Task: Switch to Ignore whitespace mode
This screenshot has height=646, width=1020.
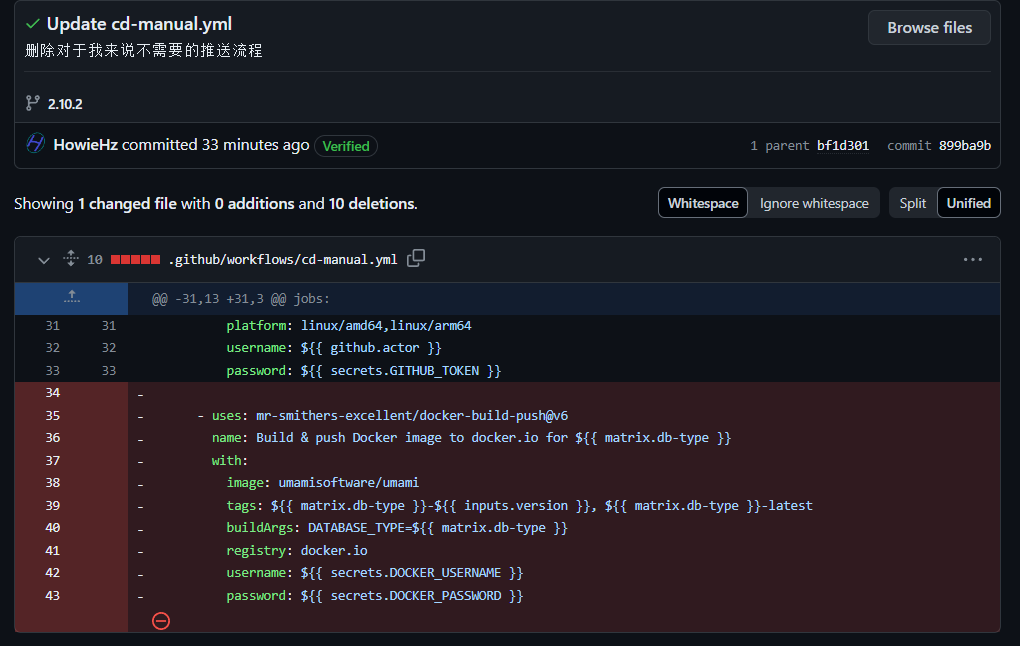Action: (x=814, y=203)
